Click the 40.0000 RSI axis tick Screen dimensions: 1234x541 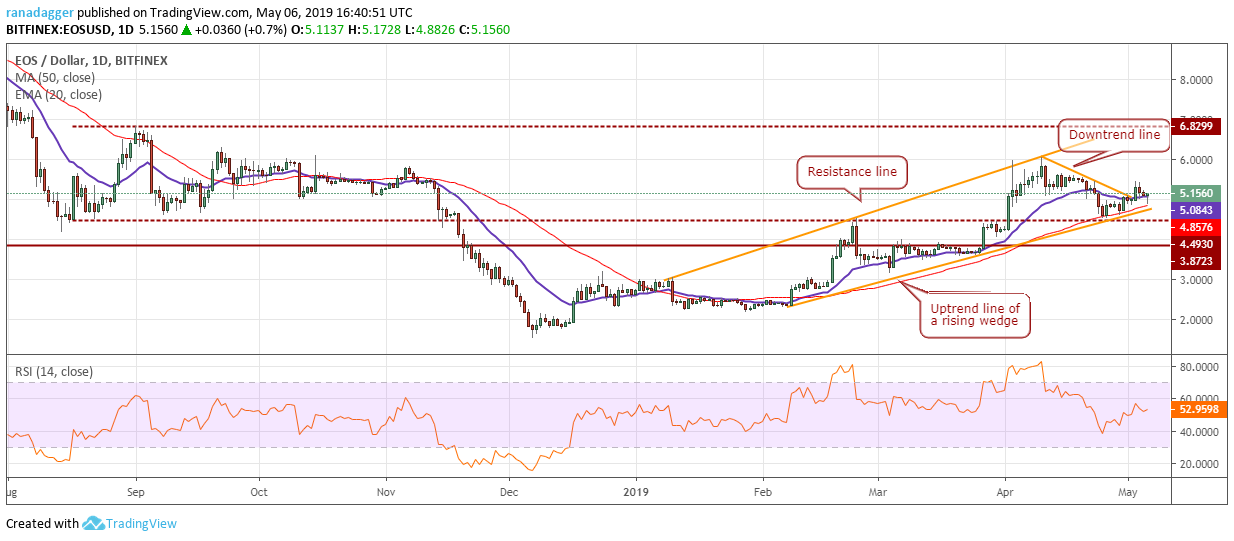[x=1199, y=432]
